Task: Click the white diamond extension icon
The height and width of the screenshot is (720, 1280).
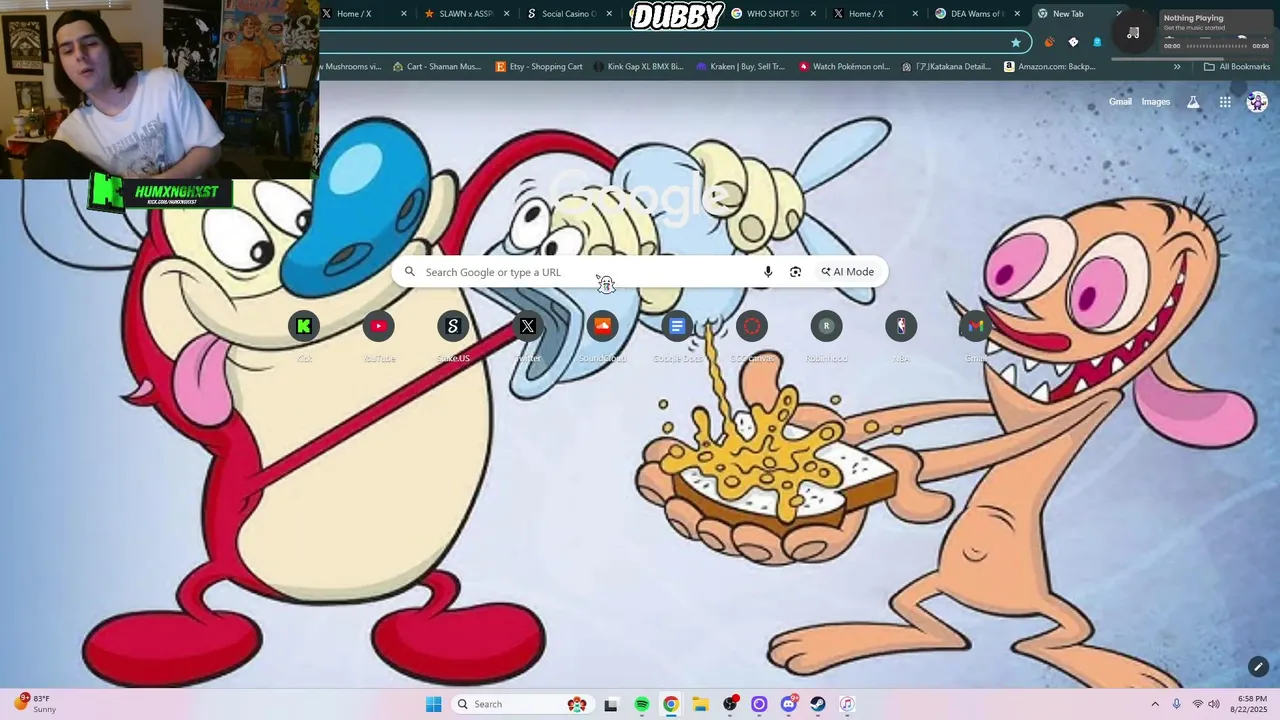Action: pos(1073,42)
